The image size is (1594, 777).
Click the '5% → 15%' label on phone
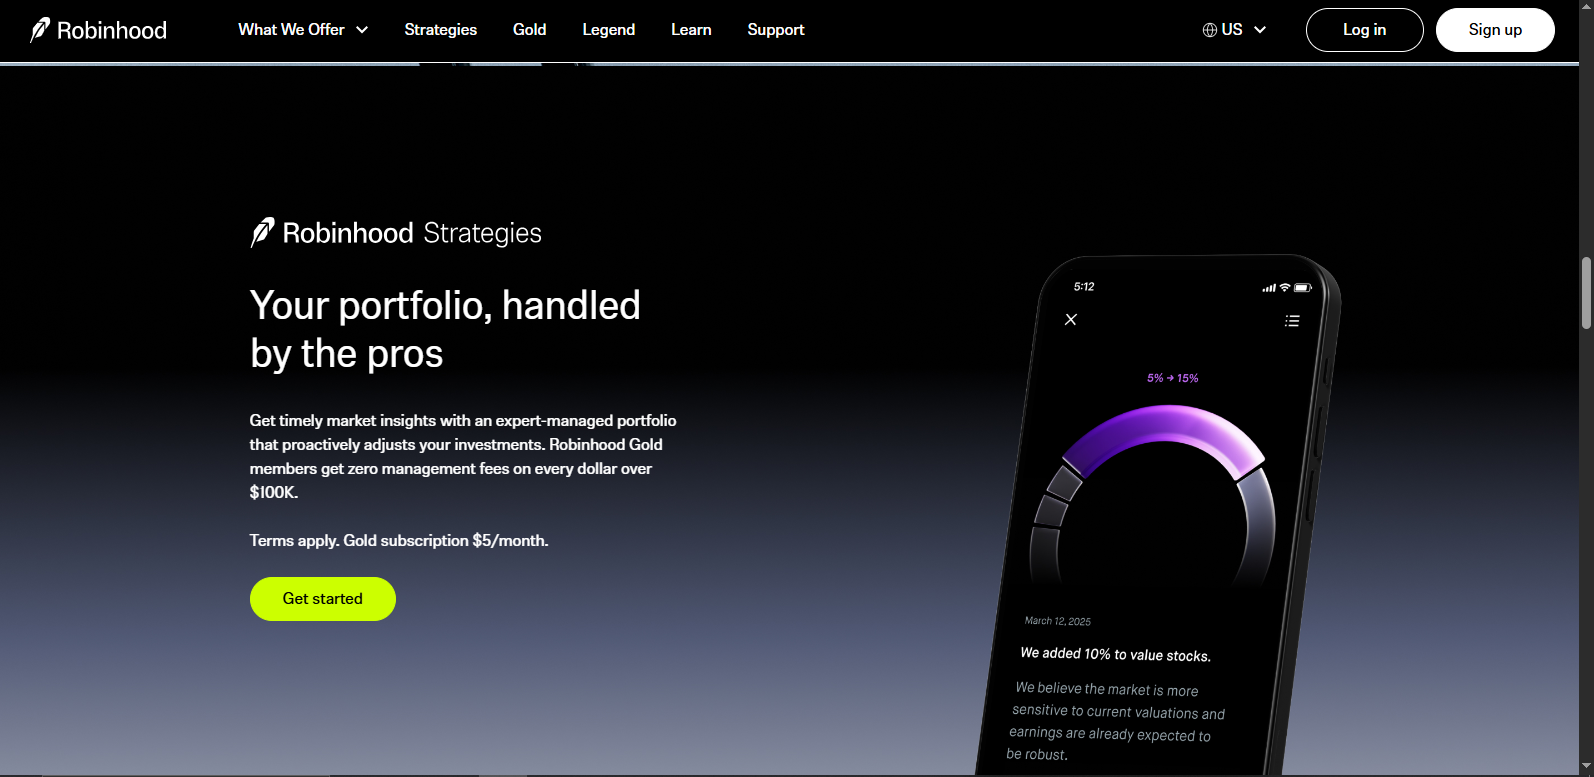1173,378
